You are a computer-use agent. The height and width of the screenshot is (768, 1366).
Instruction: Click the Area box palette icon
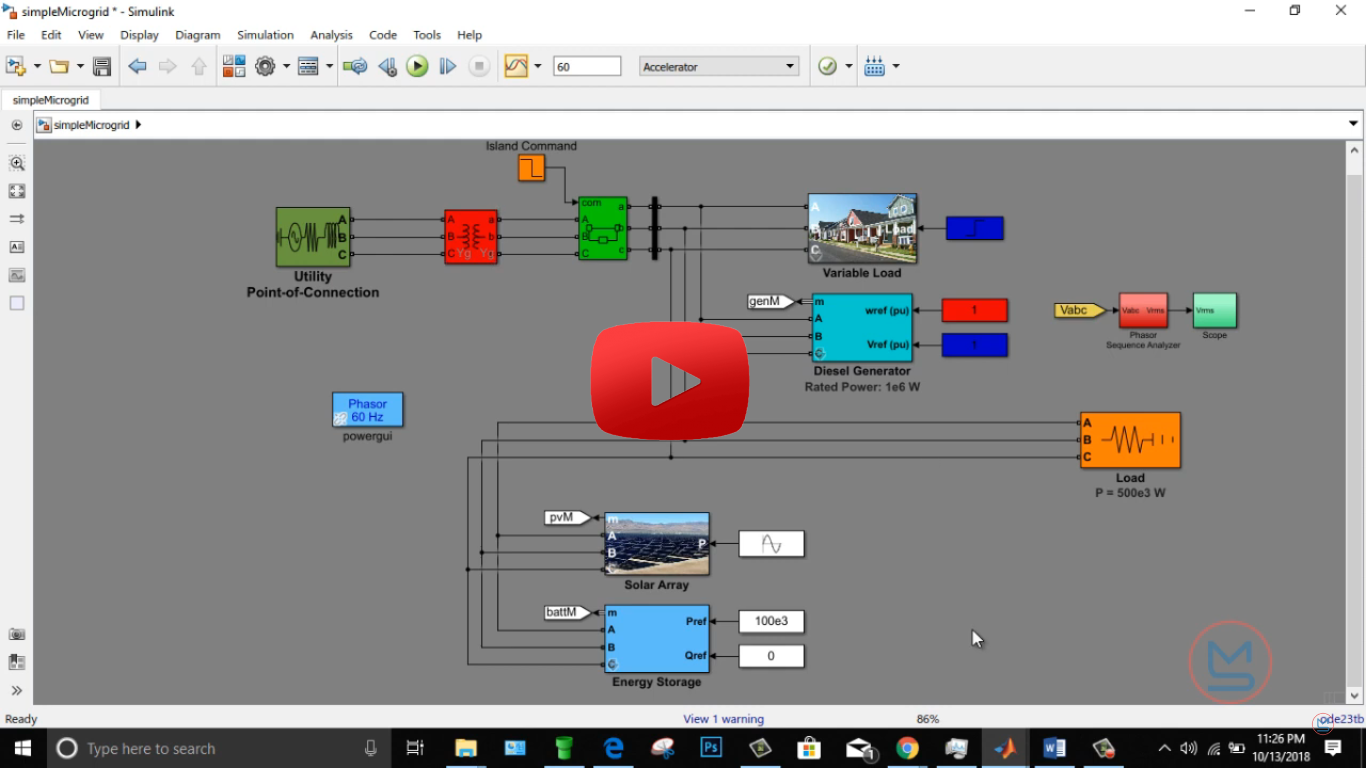[17, 303]
